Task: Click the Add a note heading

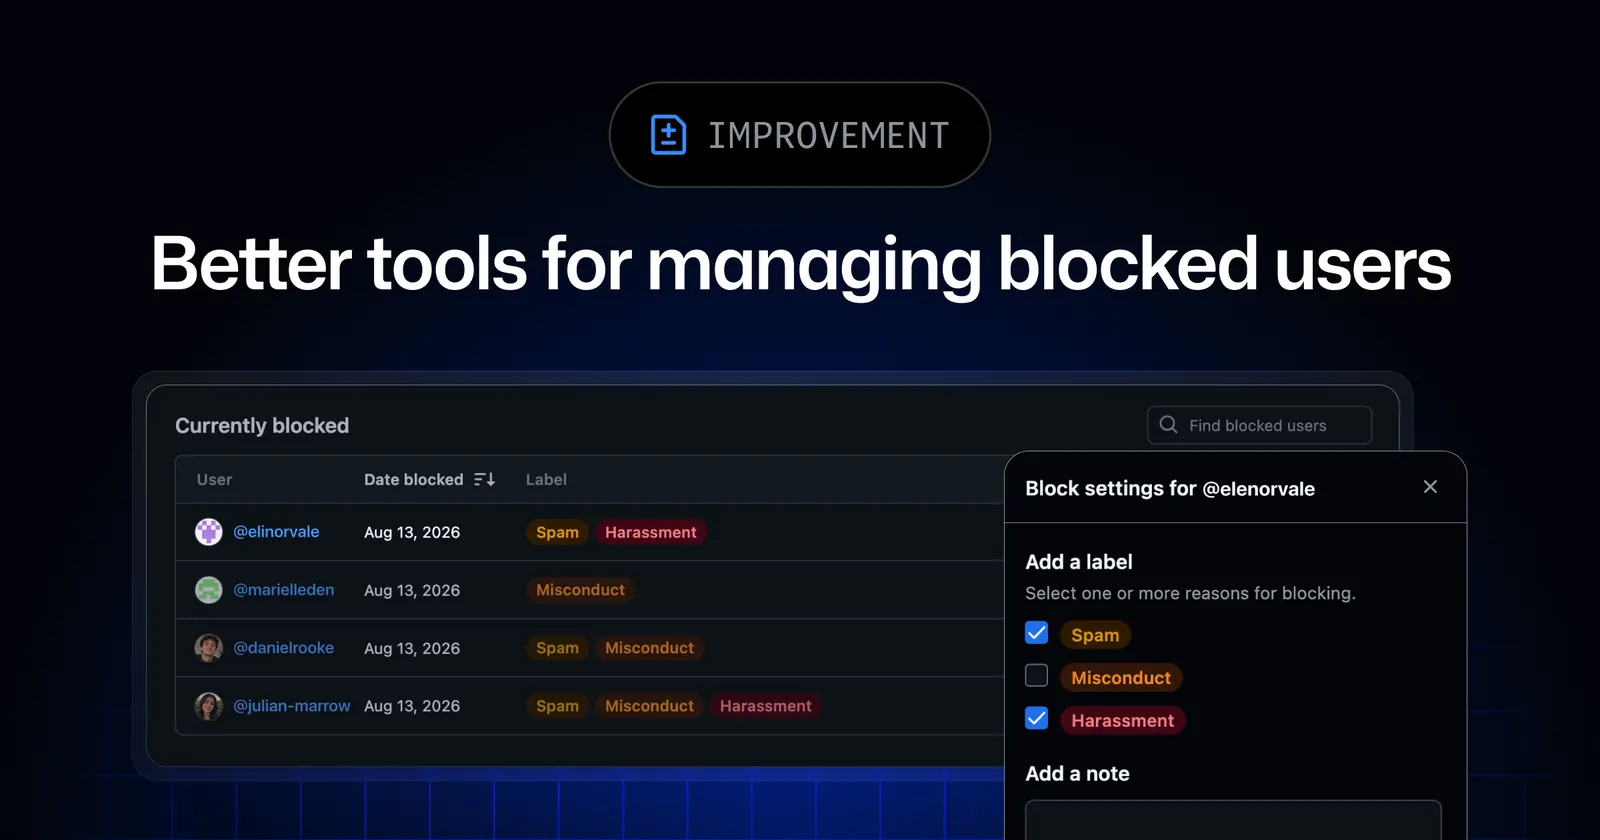Action: [1077, 774]
